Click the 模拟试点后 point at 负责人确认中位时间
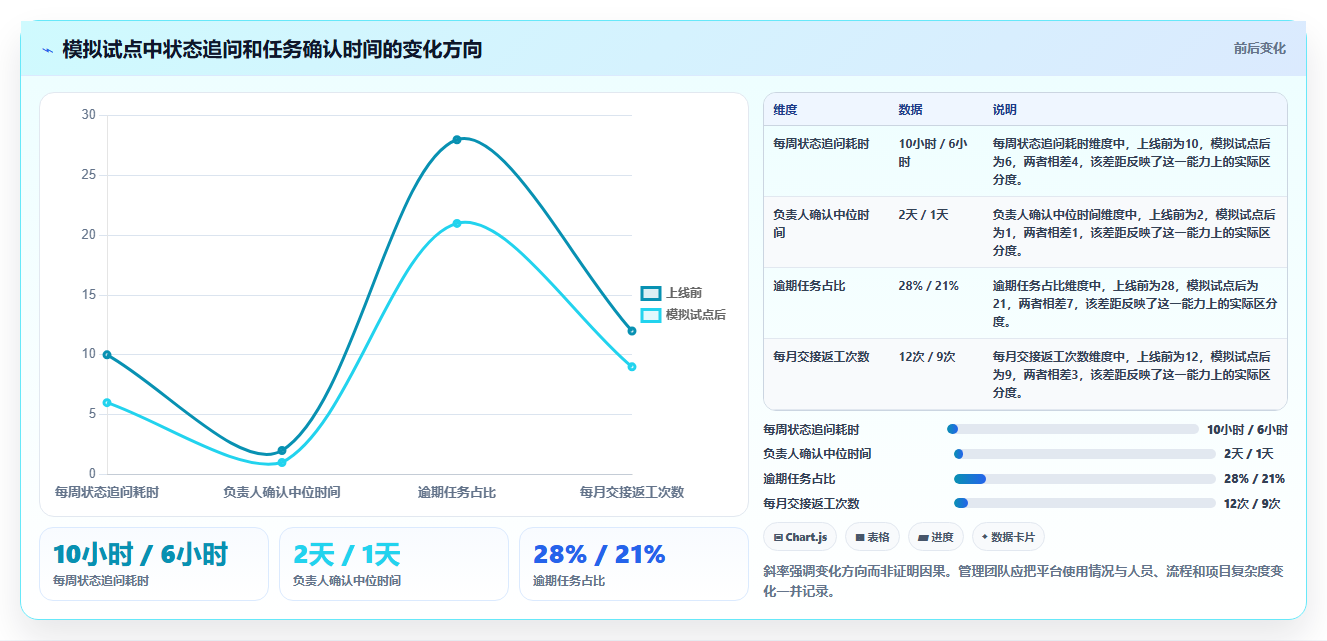Image resolution: width=1327 pixels, height=641 pixels. (282, 462)
